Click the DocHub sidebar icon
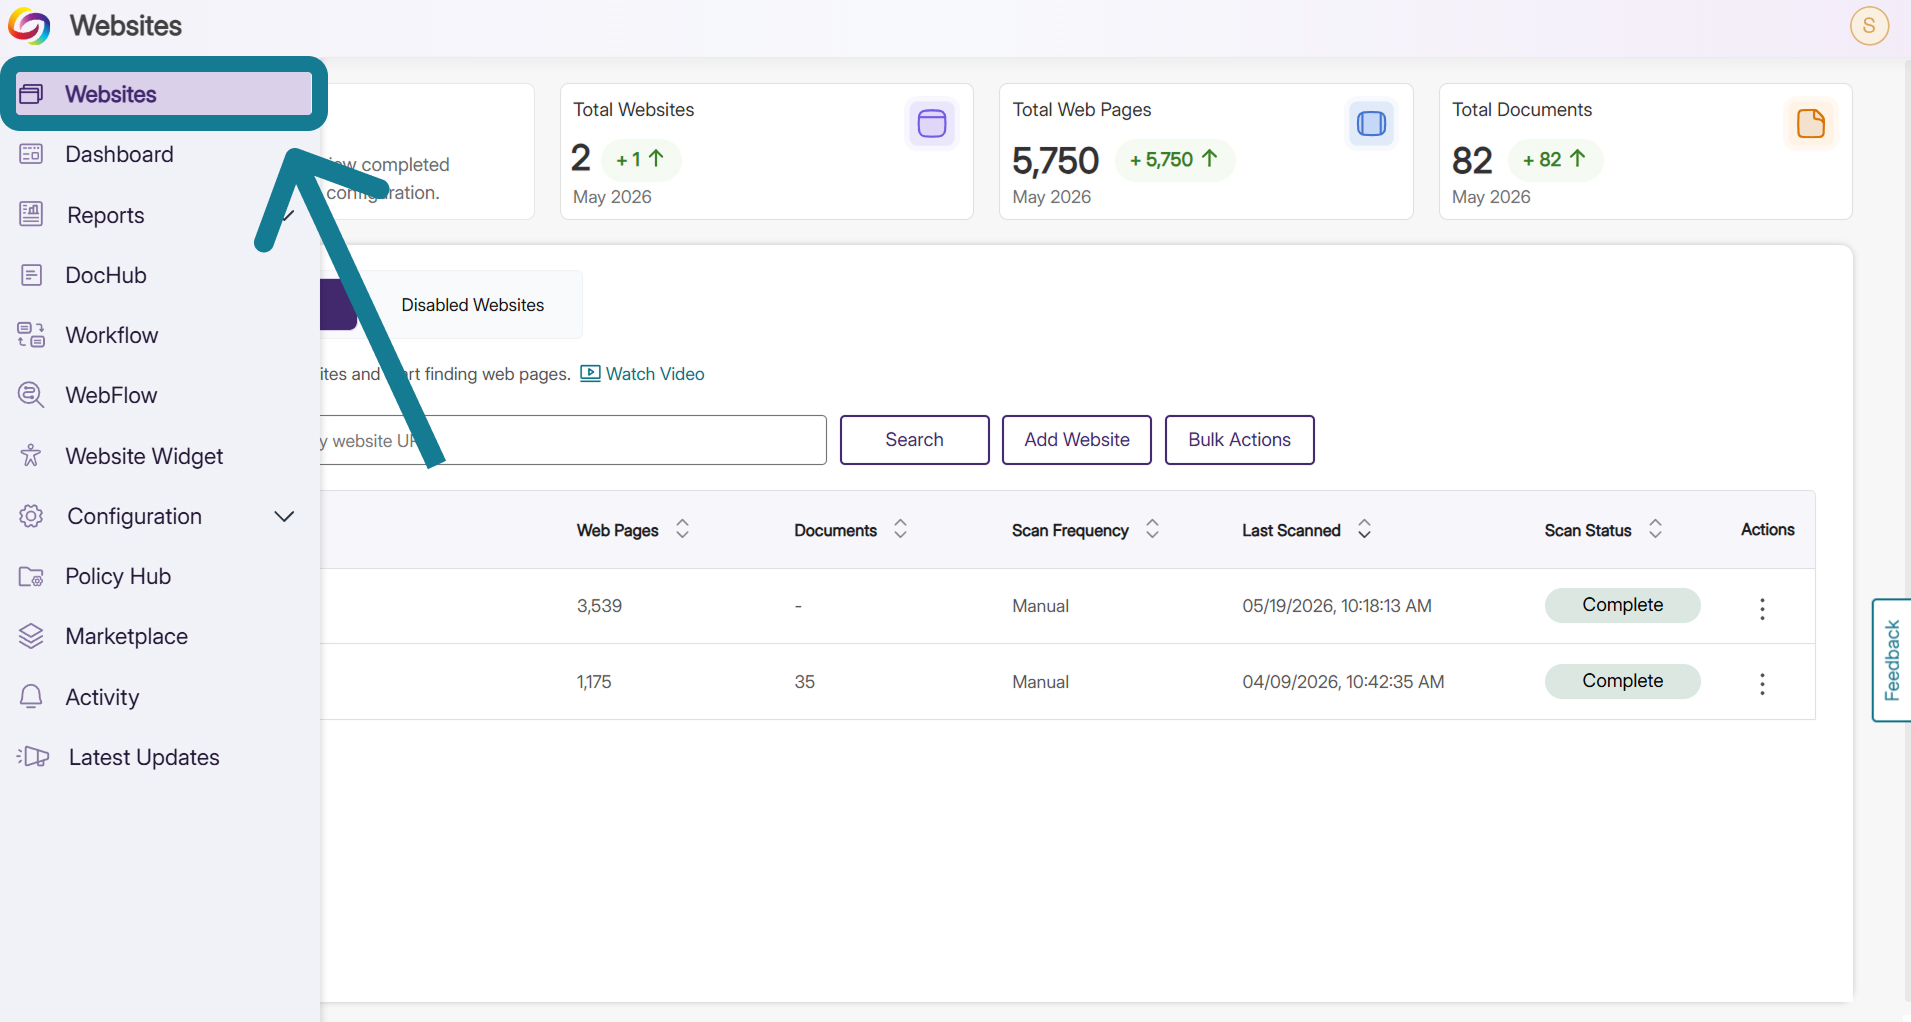This screenshot has width=1911, height=1022. [31, 275]
